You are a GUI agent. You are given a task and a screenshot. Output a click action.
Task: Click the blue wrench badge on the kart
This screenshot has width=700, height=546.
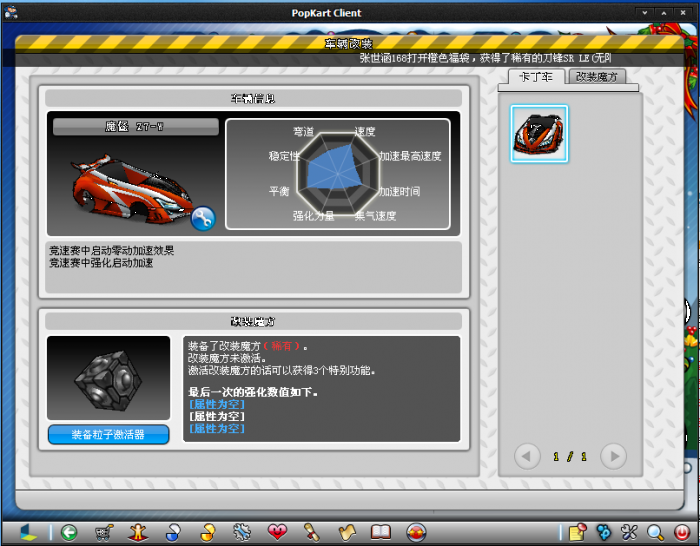(203, 218)
